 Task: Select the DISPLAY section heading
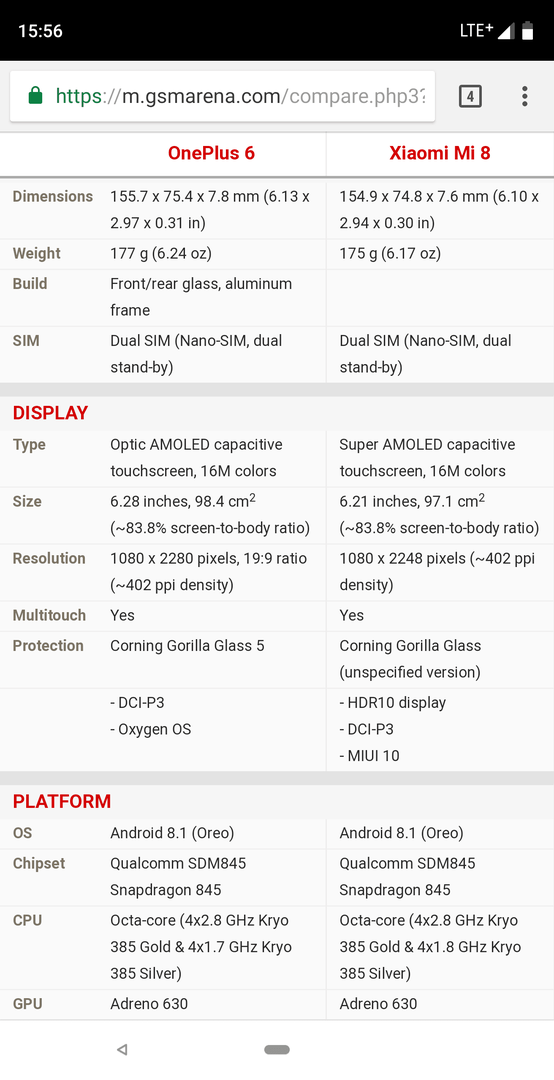tap(50, 413)
